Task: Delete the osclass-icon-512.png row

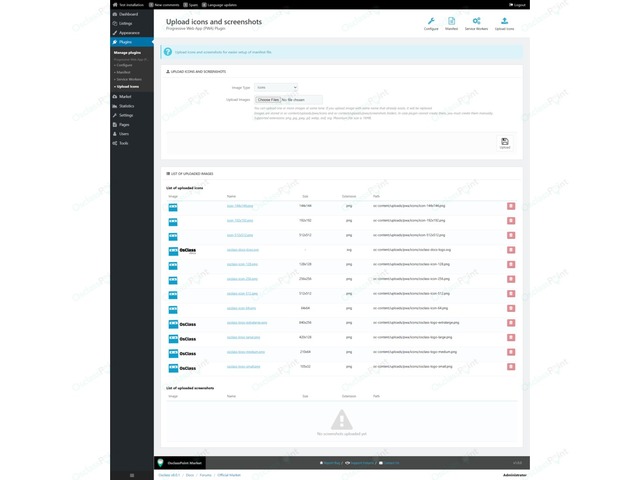Action: click(x=511, y=294)
